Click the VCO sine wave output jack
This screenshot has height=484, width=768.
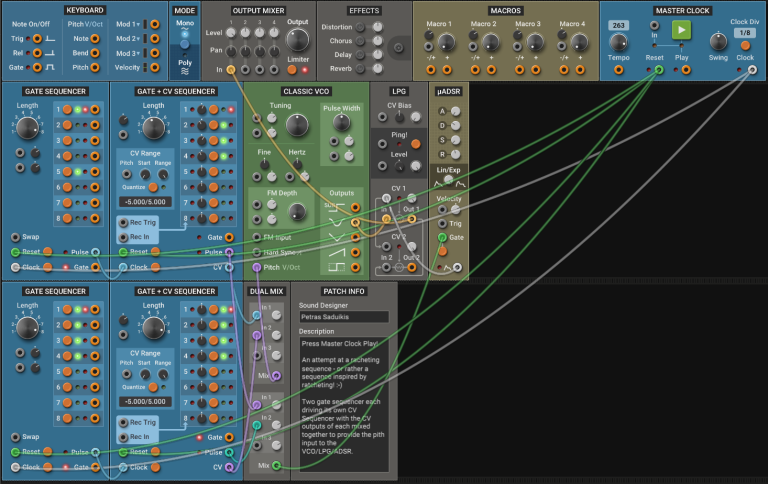(355, 223)
